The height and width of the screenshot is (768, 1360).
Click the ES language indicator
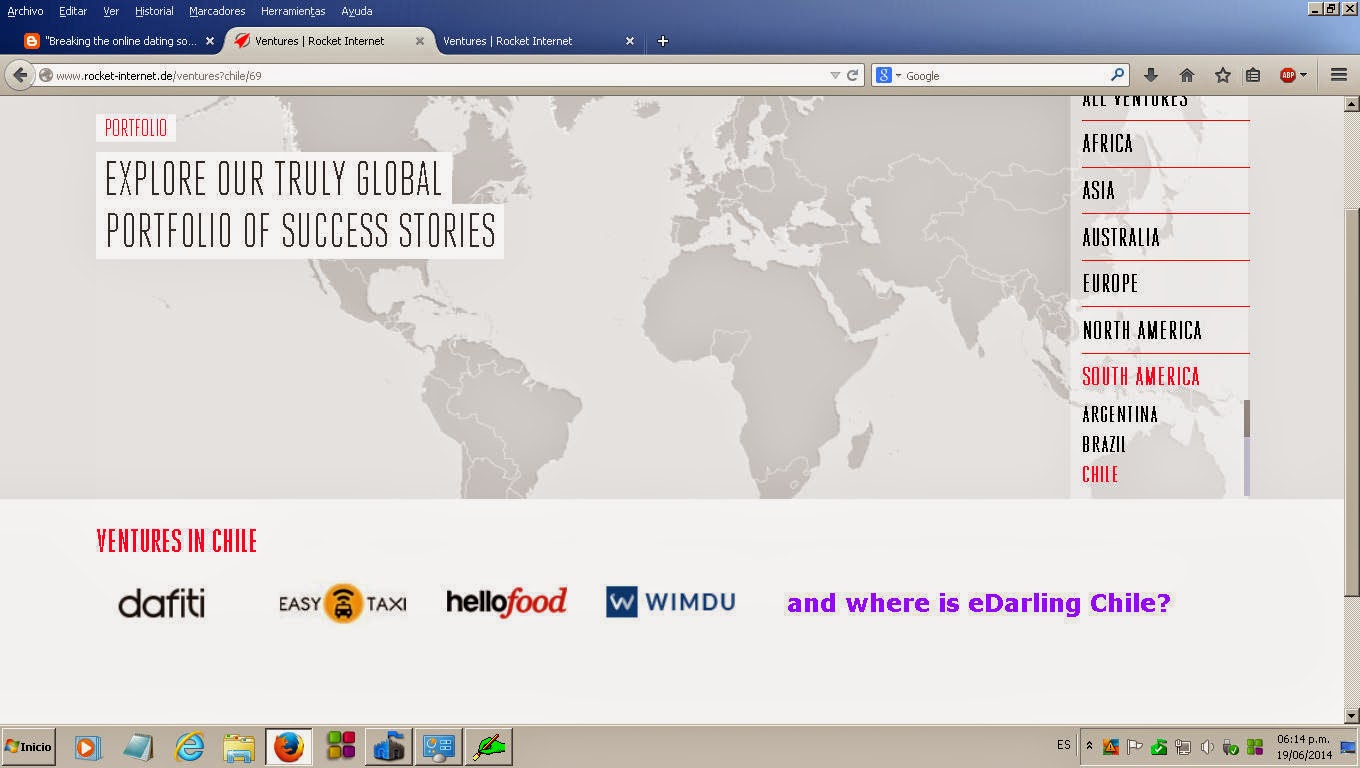[x=1063, y=745]
